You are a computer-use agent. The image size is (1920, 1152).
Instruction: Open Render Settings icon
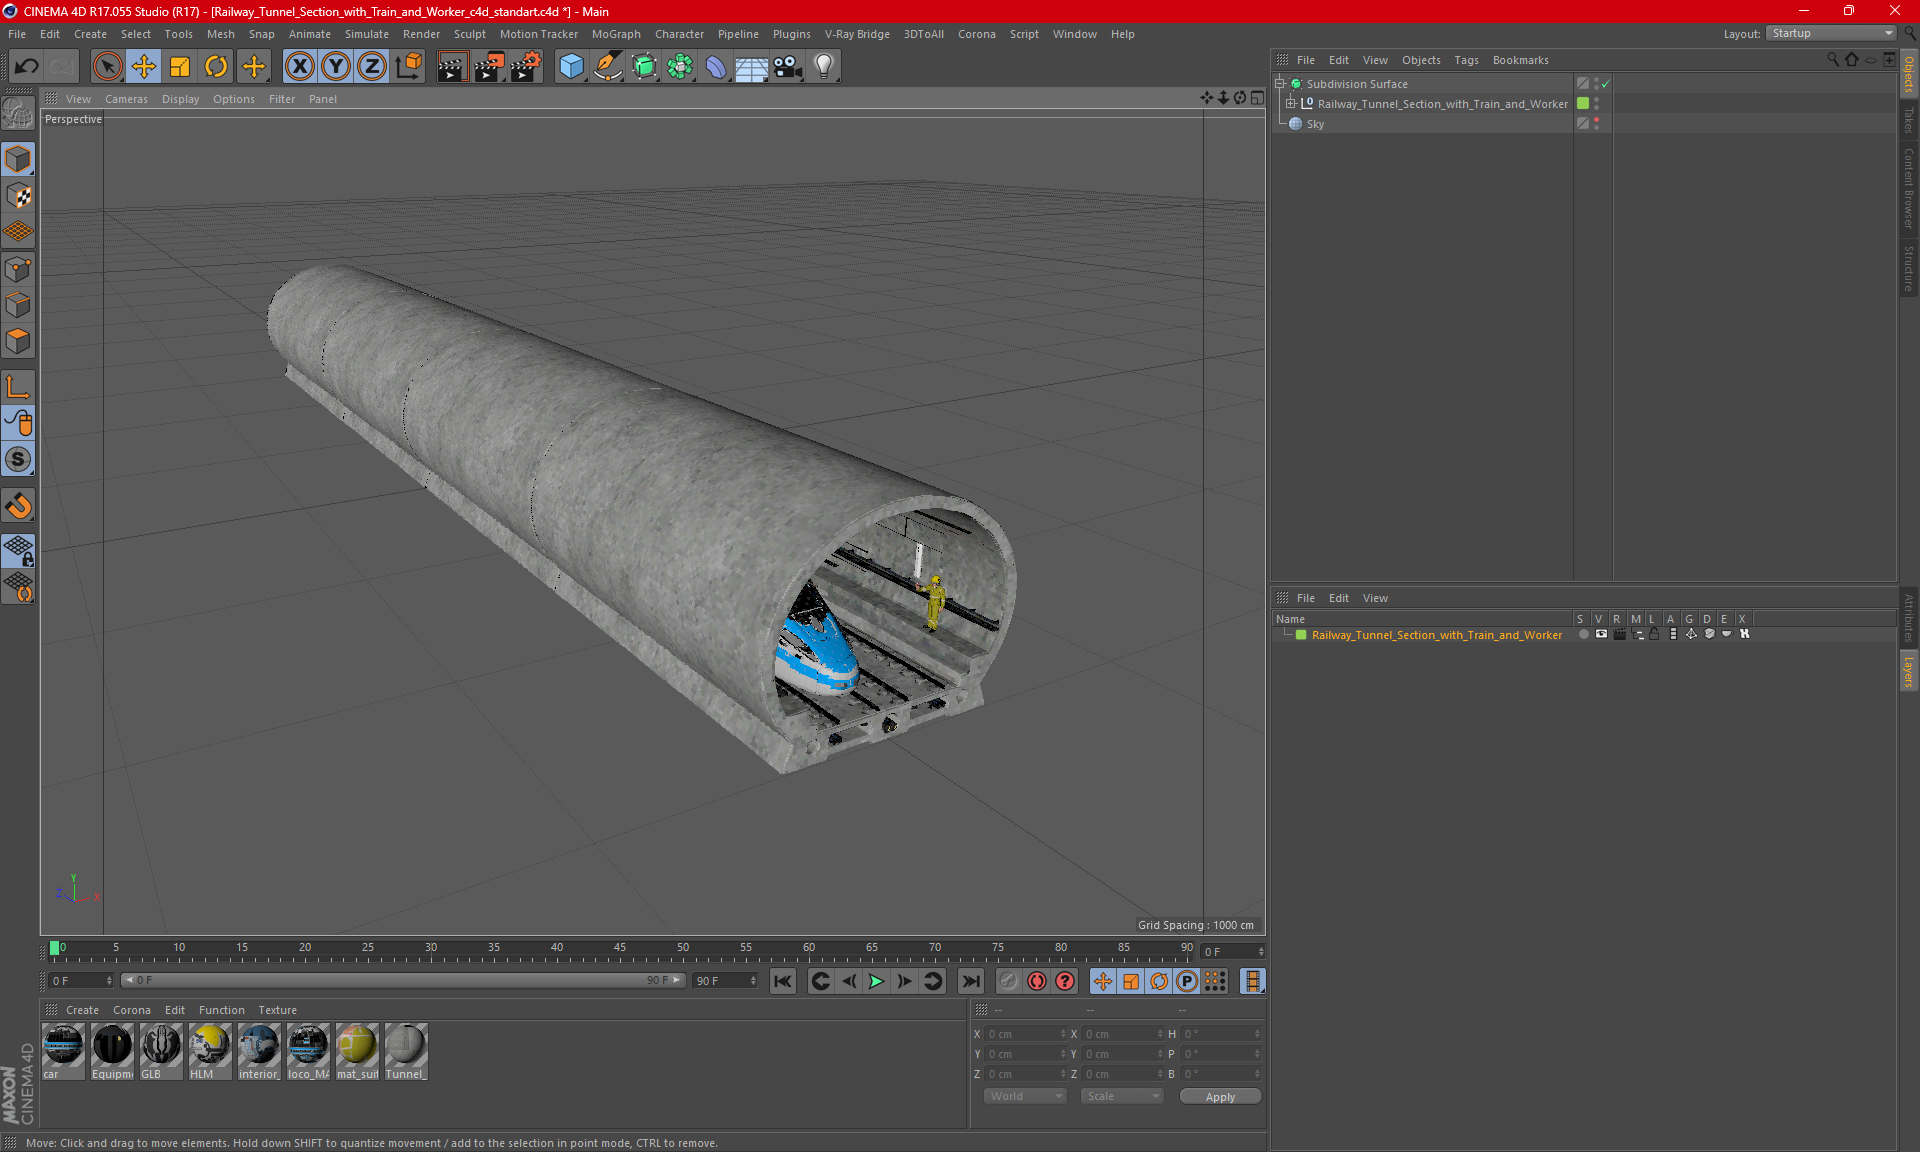525,67
